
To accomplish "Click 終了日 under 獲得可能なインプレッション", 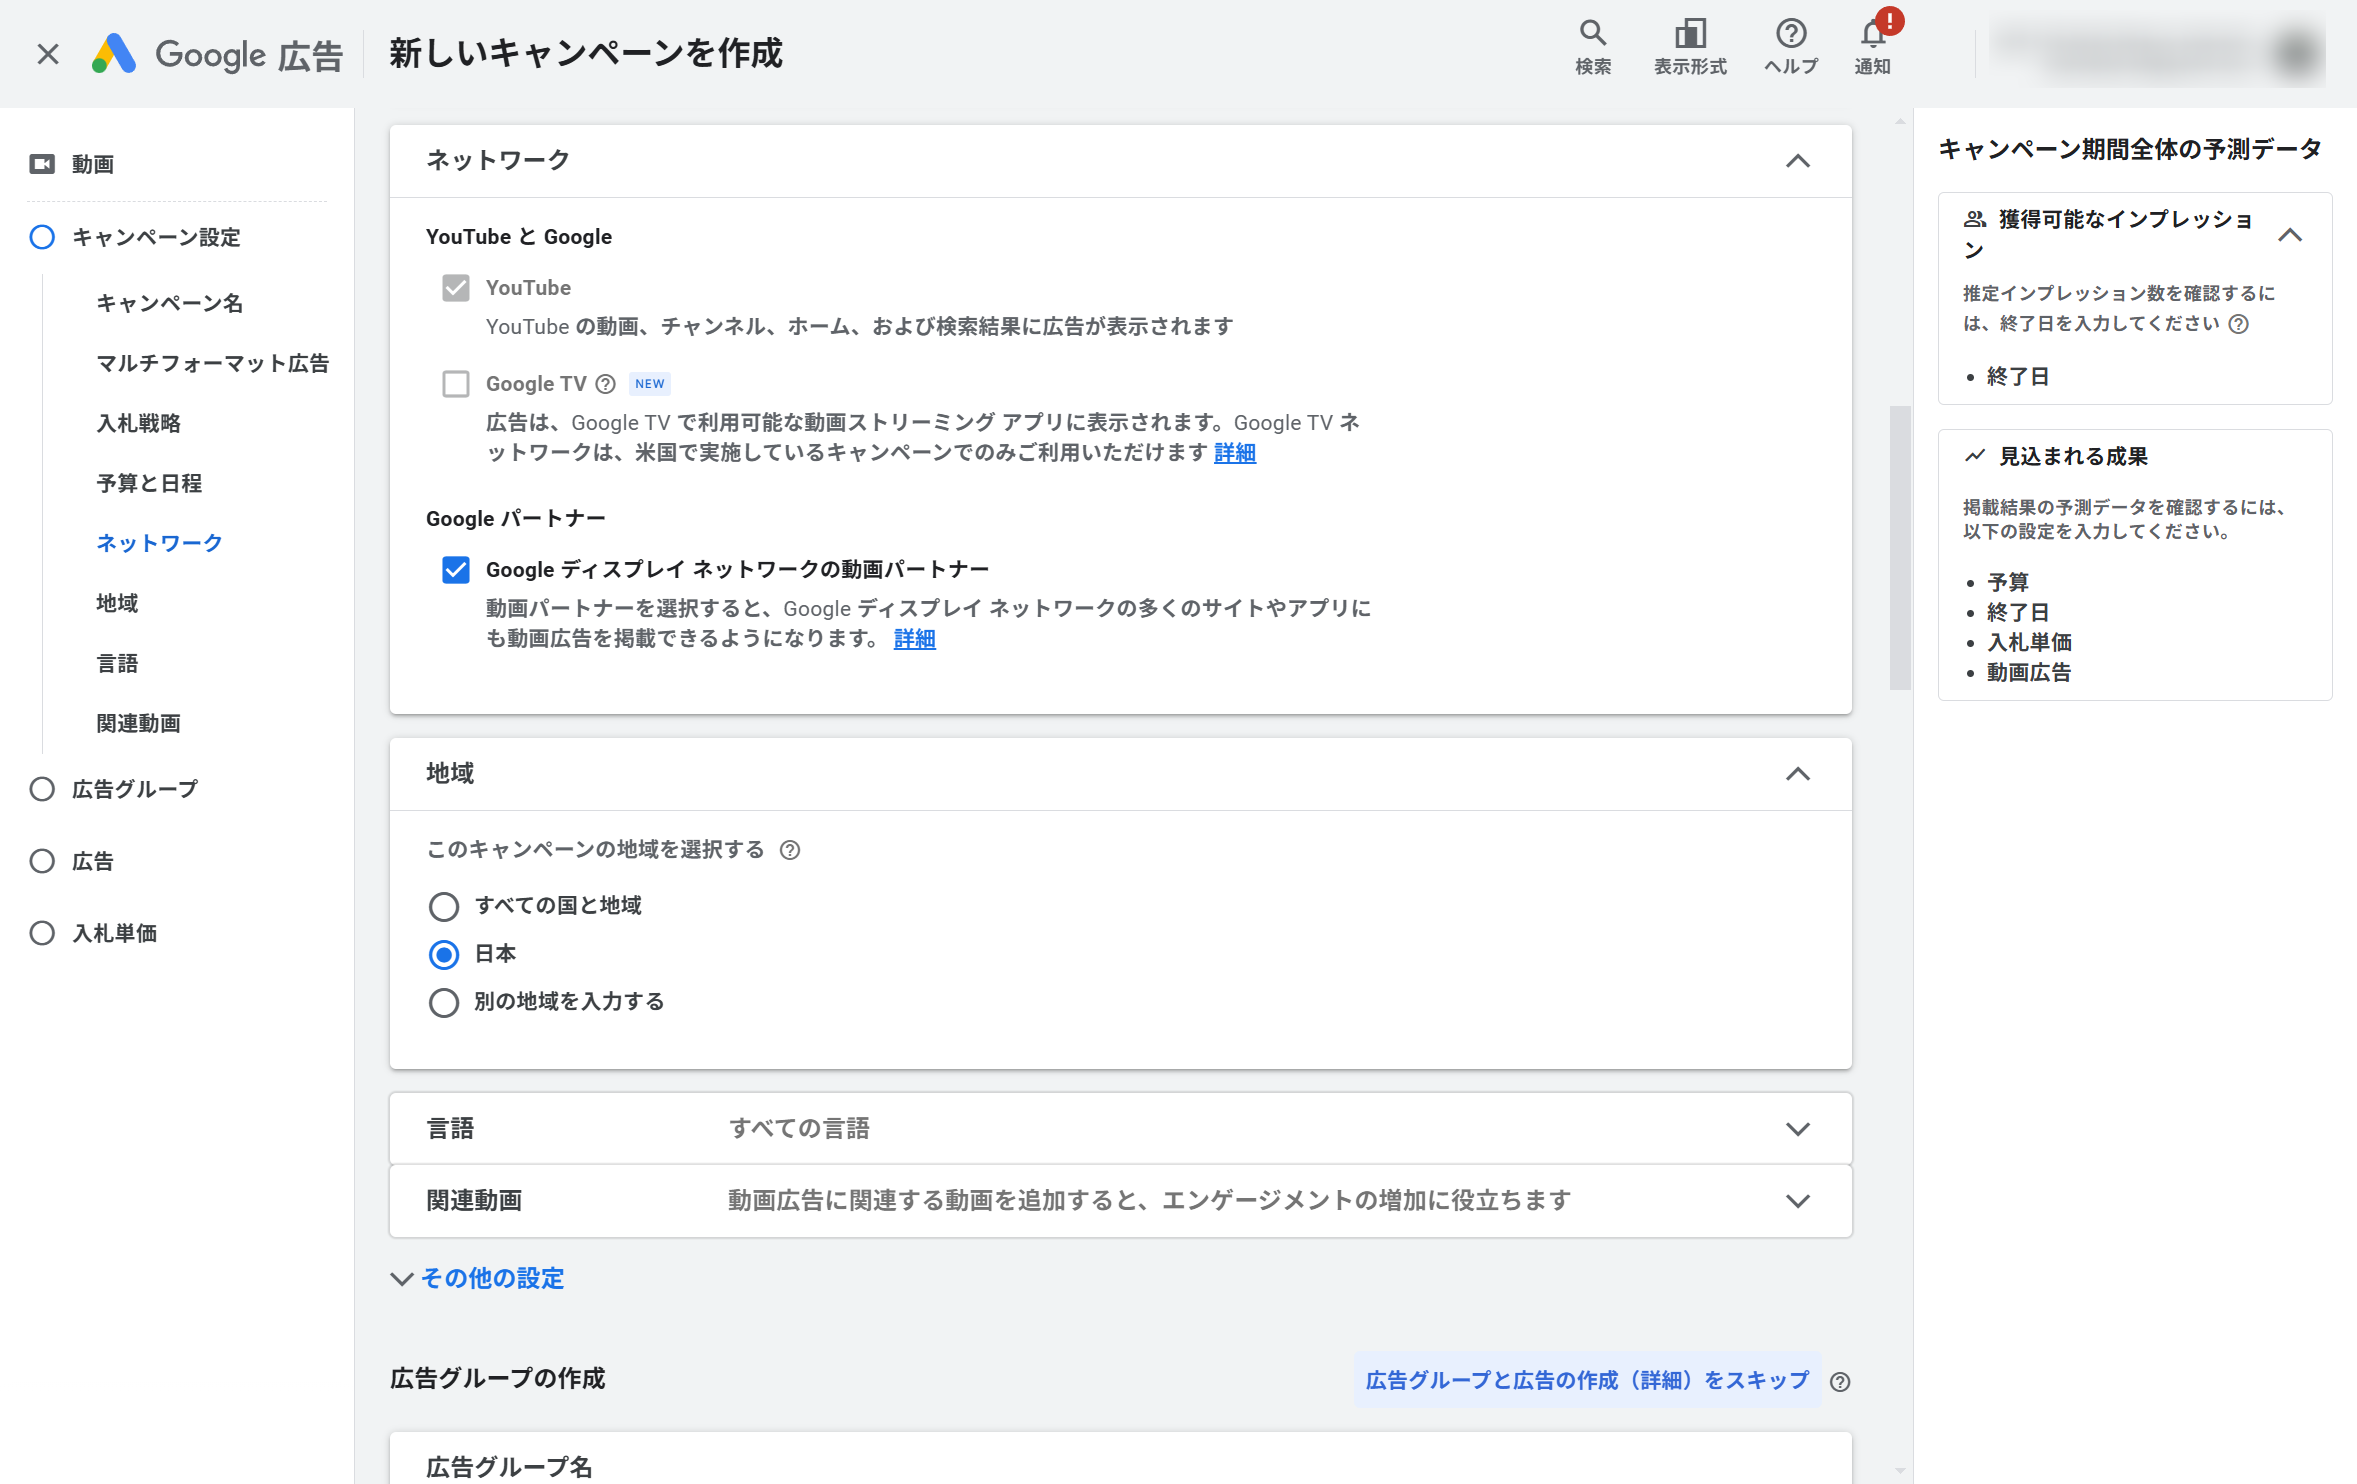I will (x=2018, y=377).
